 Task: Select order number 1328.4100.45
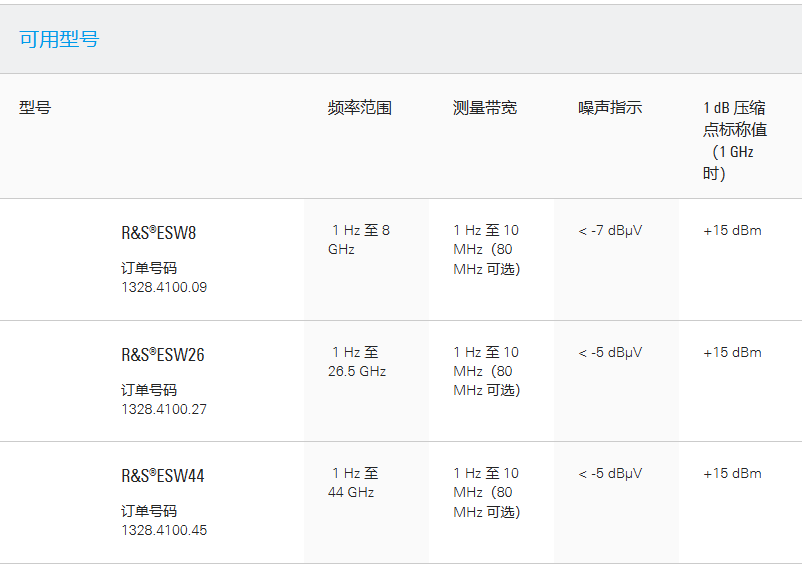point(164,530)
